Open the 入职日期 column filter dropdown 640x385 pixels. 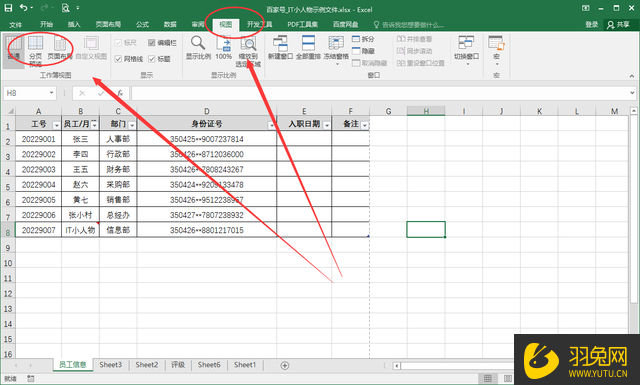click(327, 126)
